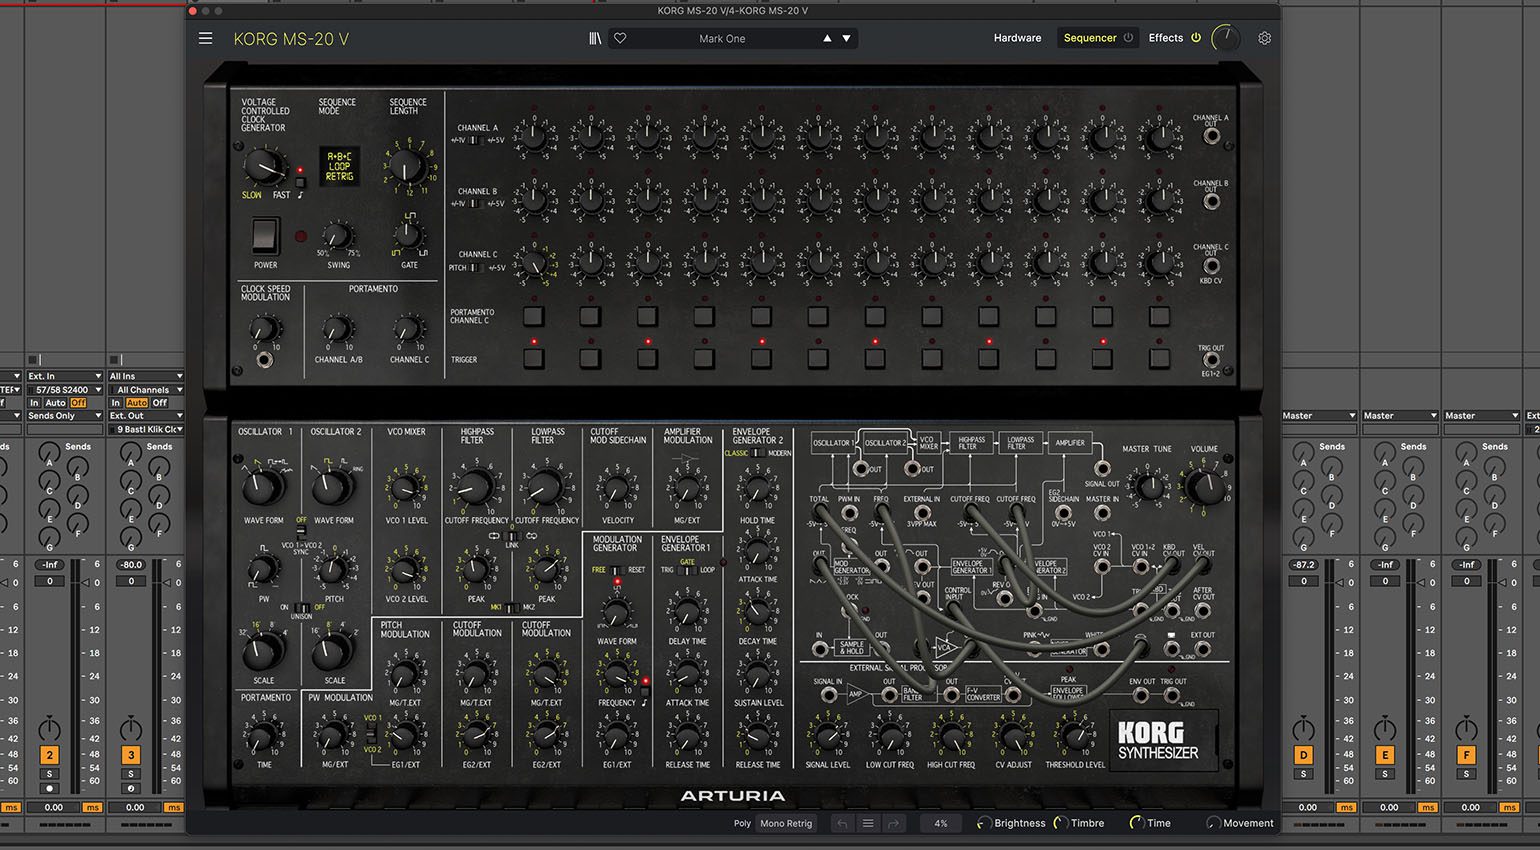Click the Signal In jack in External Signal Processor
Image resolution: width=1540 pixels, height=850 pixels.
pos(828,696)
